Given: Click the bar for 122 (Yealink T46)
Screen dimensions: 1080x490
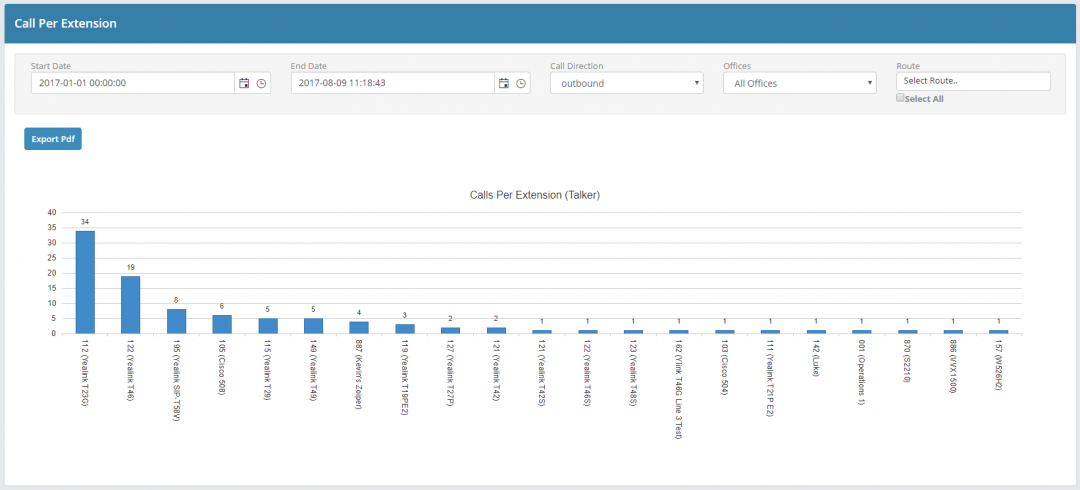Looking at the screenshot, I should (x=131, y=305).
